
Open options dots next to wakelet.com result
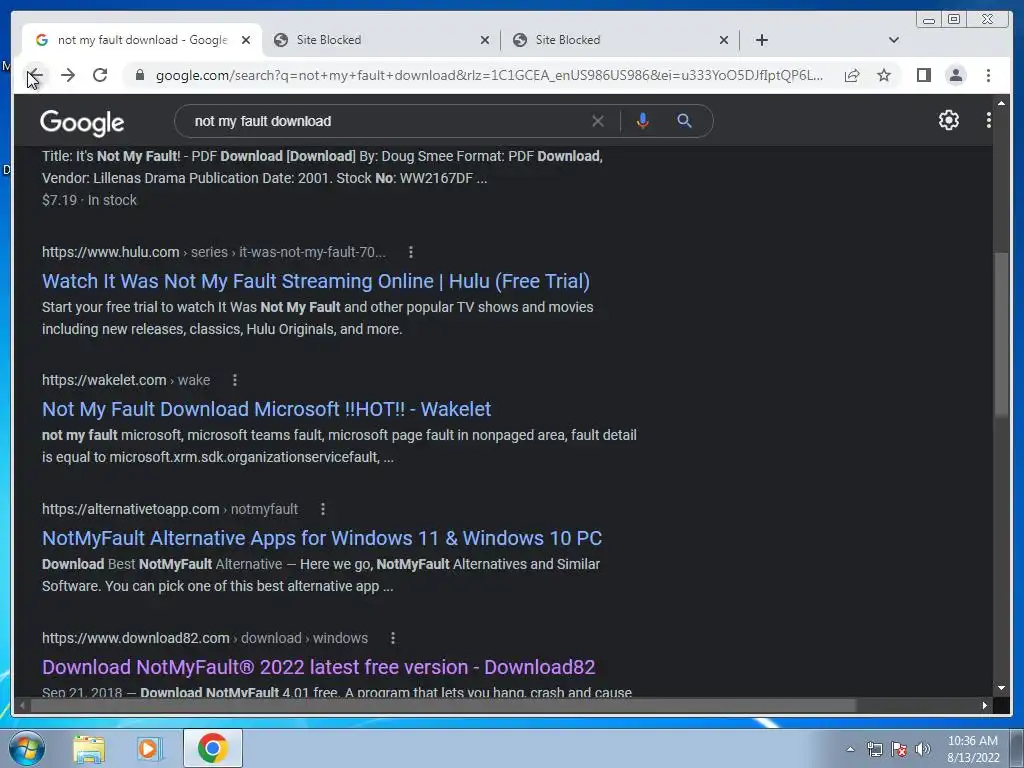[x=234, y=380]
